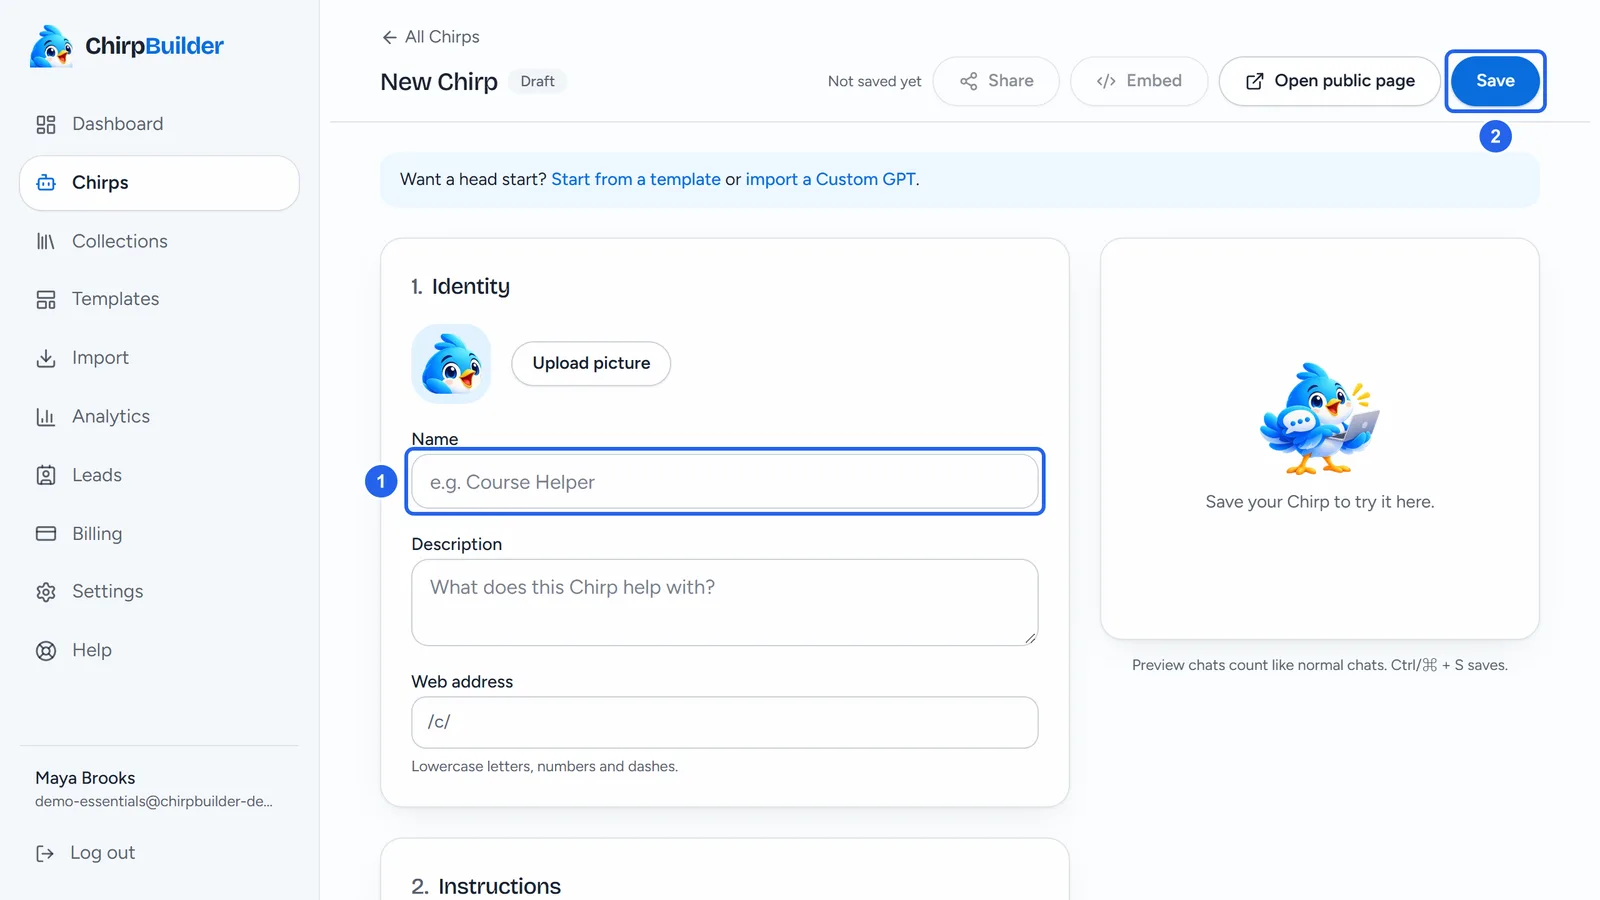Click the Settings gear icon
The image size is (1600, 900).
[46, 592]
